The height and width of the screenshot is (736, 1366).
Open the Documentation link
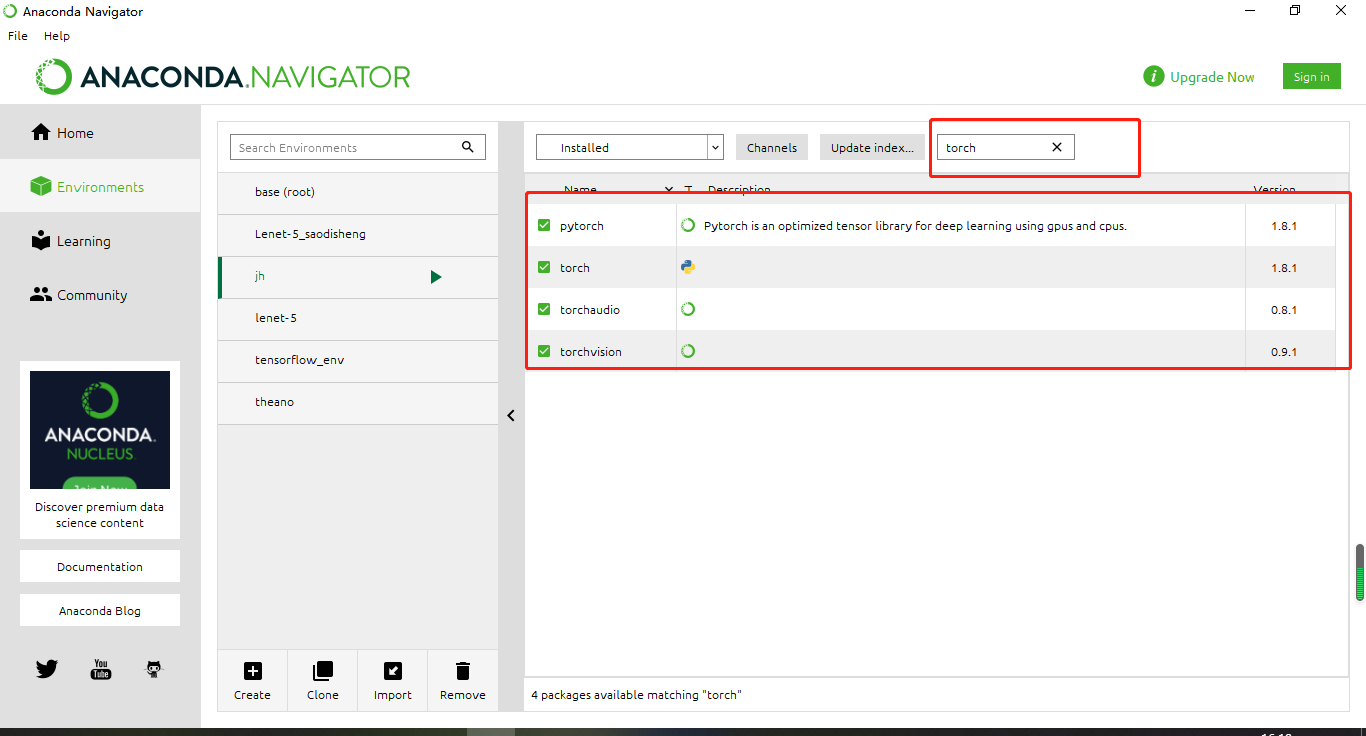tap(100, 566)
